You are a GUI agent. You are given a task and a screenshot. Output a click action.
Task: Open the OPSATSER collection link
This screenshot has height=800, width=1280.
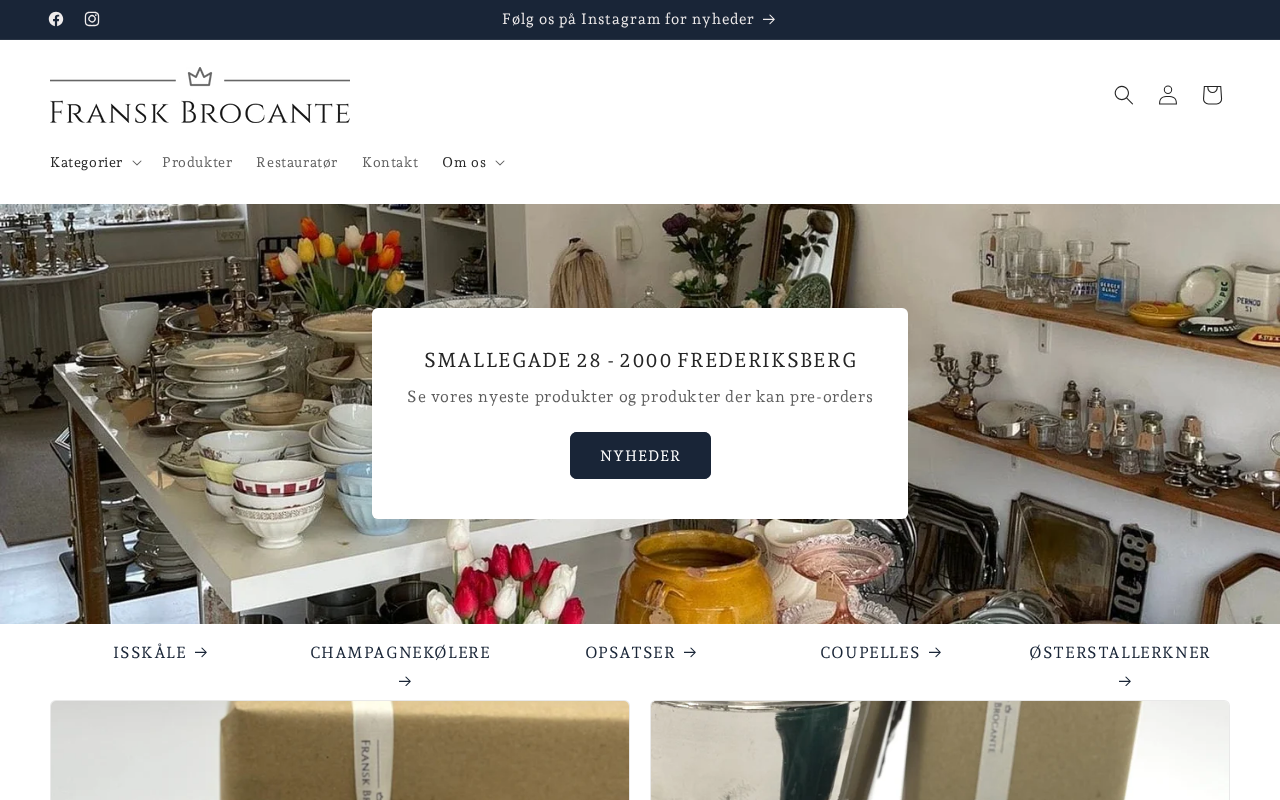point(640,653)
